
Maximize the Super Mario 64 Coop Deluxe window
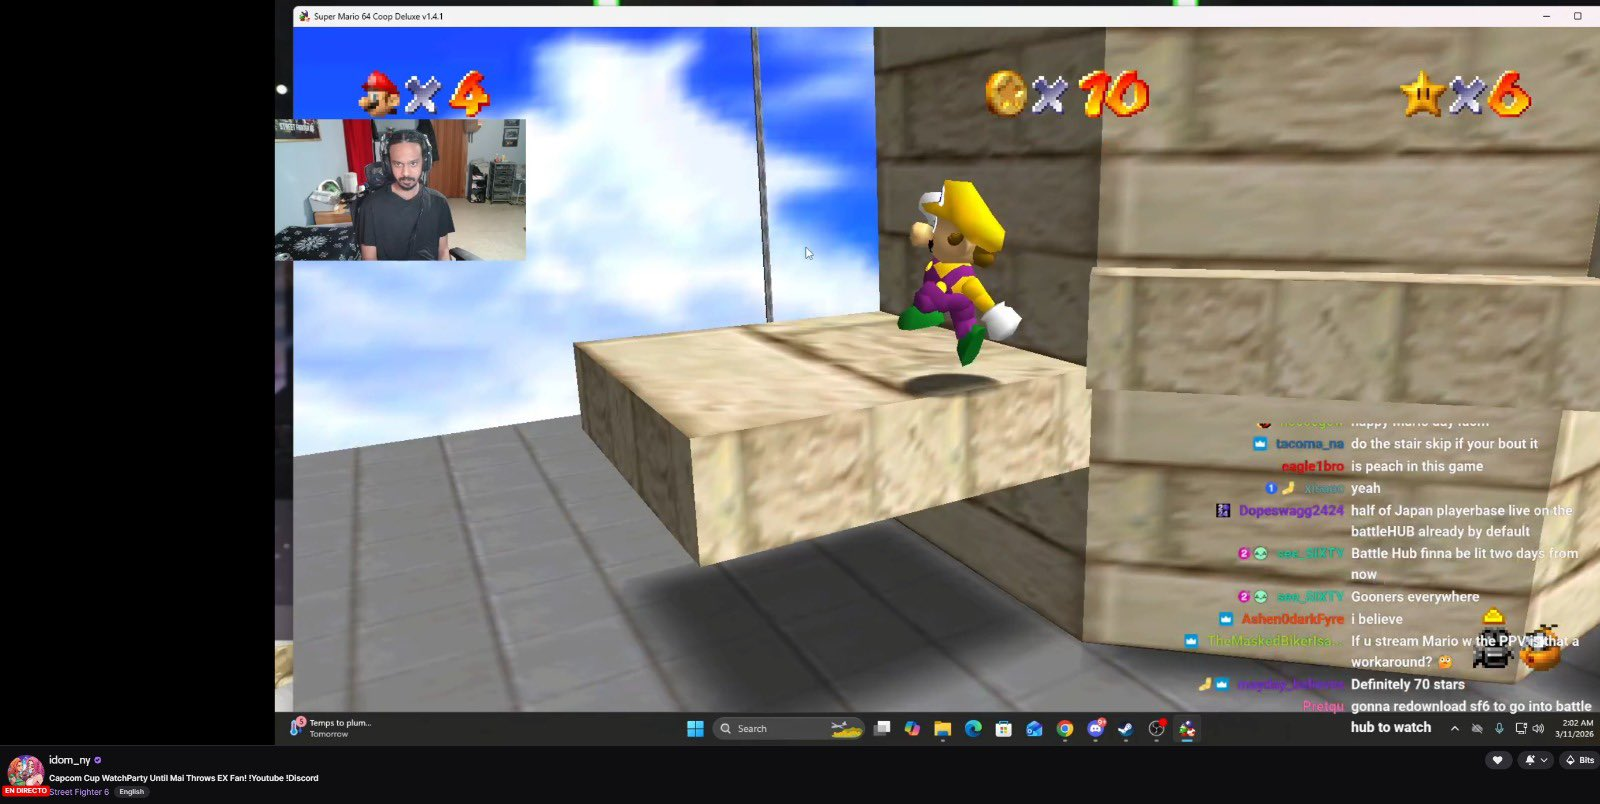click(1578, 16)
